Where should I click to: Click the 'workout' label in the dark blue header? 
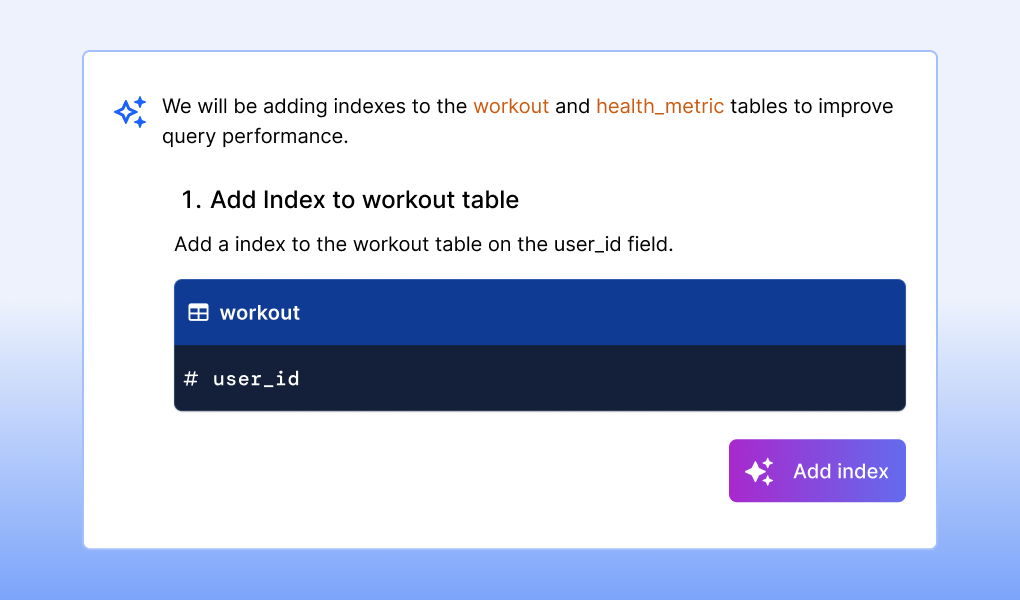260,313
